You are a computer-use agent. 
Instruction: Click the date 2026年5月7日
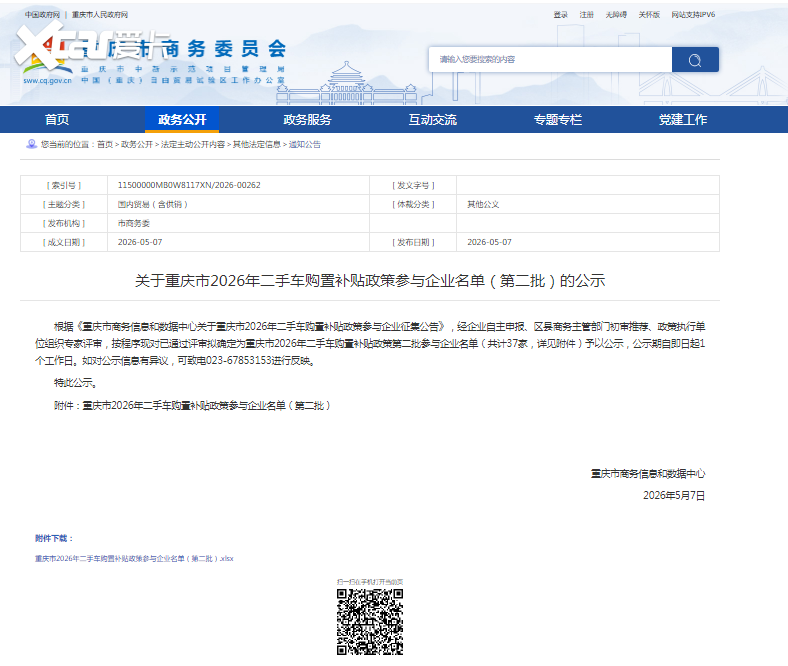coord(674,496)
